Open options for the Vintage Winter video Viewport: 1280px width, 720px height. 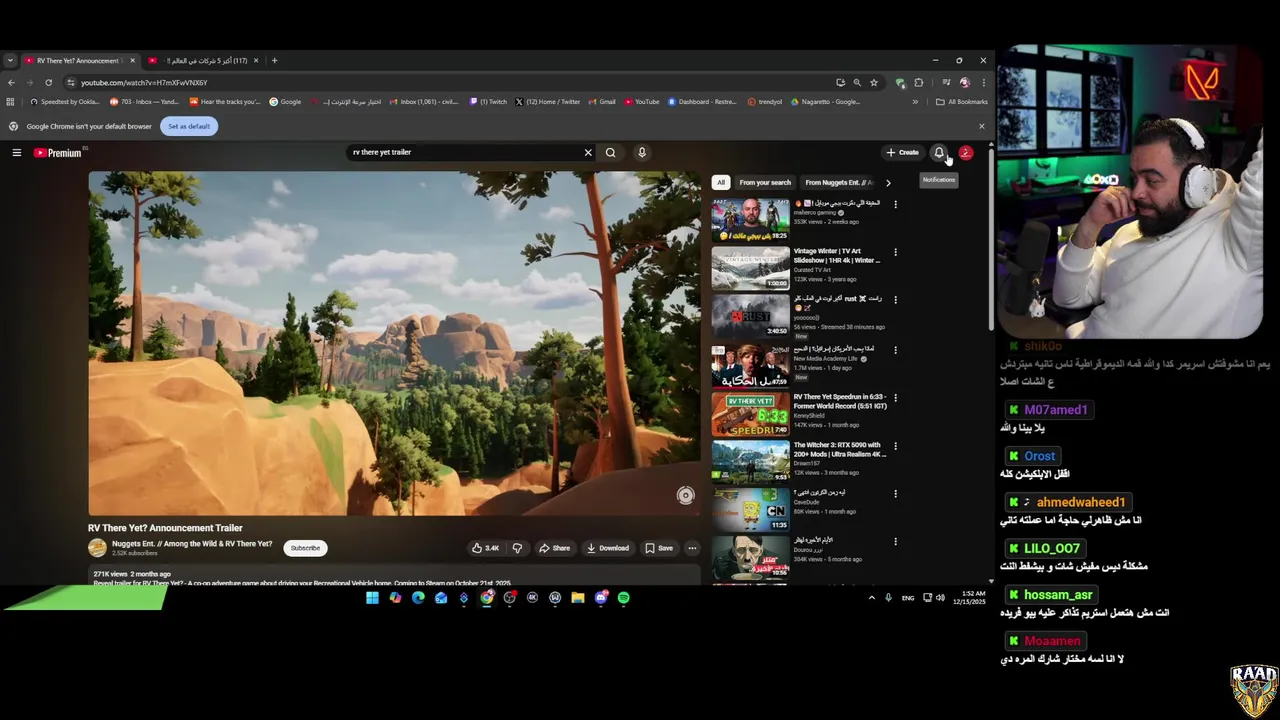click(x=895, y=252)
